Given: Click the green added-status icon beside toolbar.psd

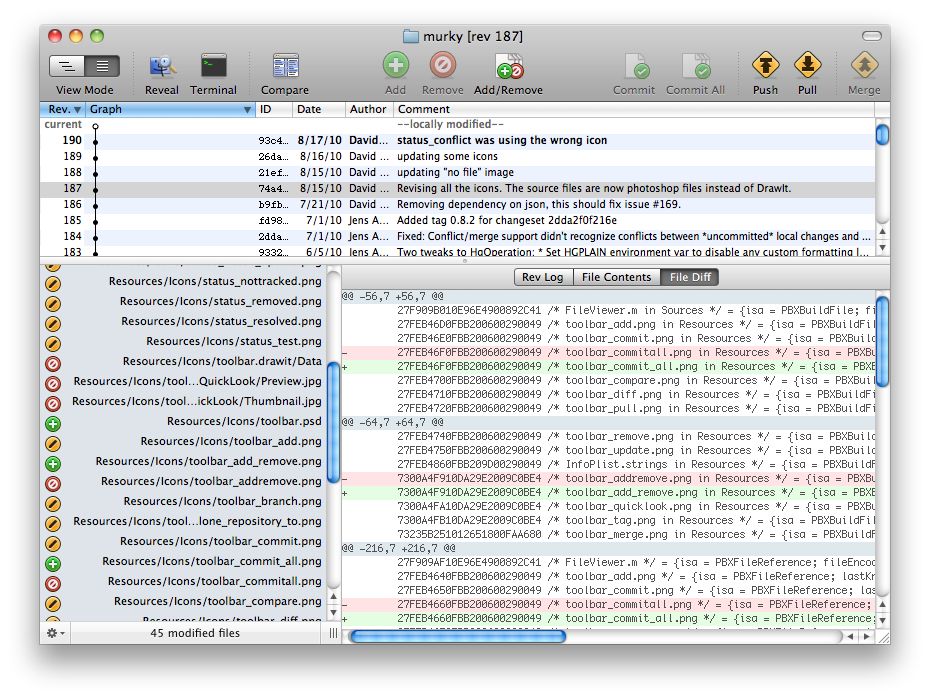Looking at the screenshot, I should pyautogui.click(x=54, y=423).
